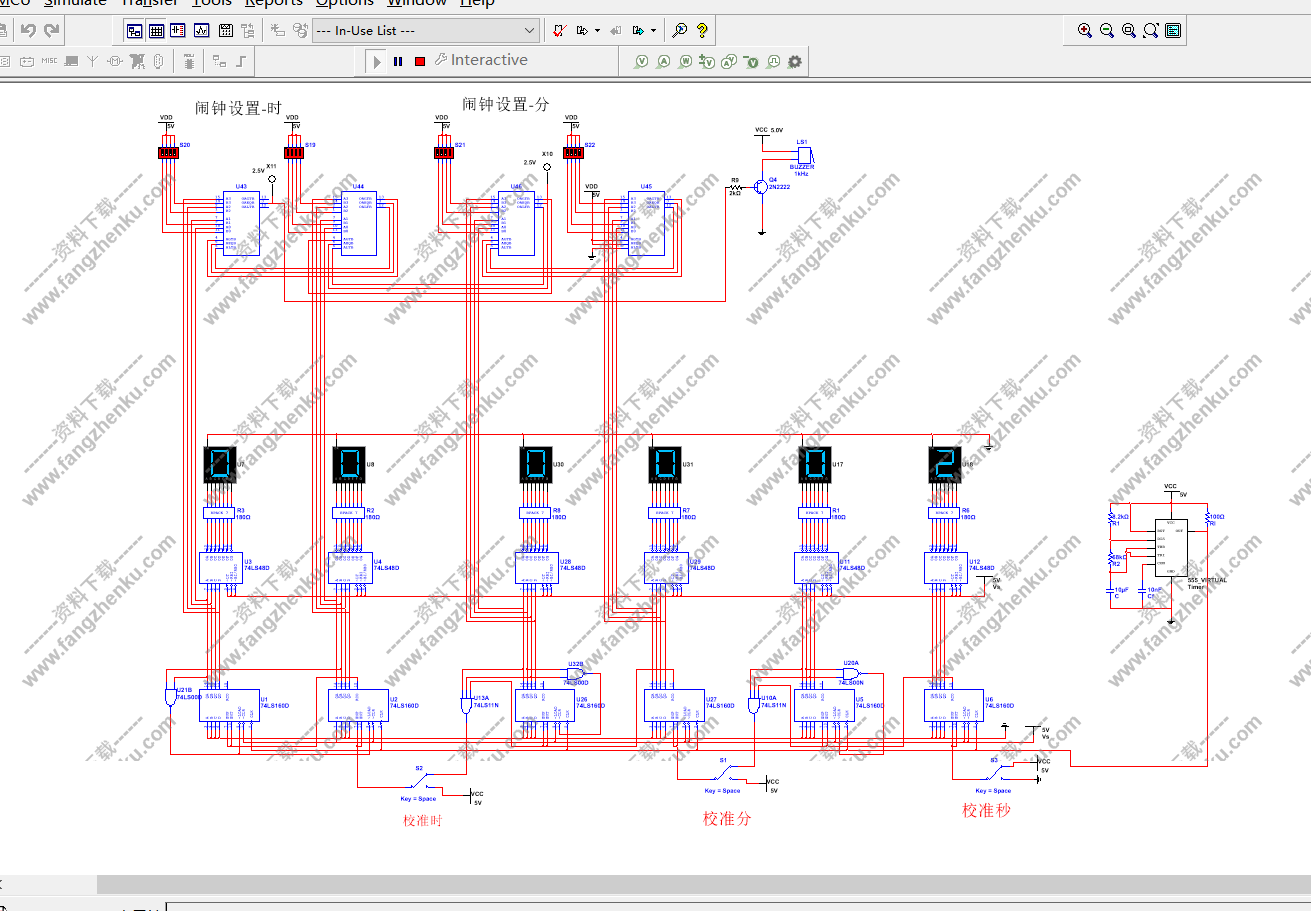Open the Transfer menu
1311x911 pixels.
150,3
